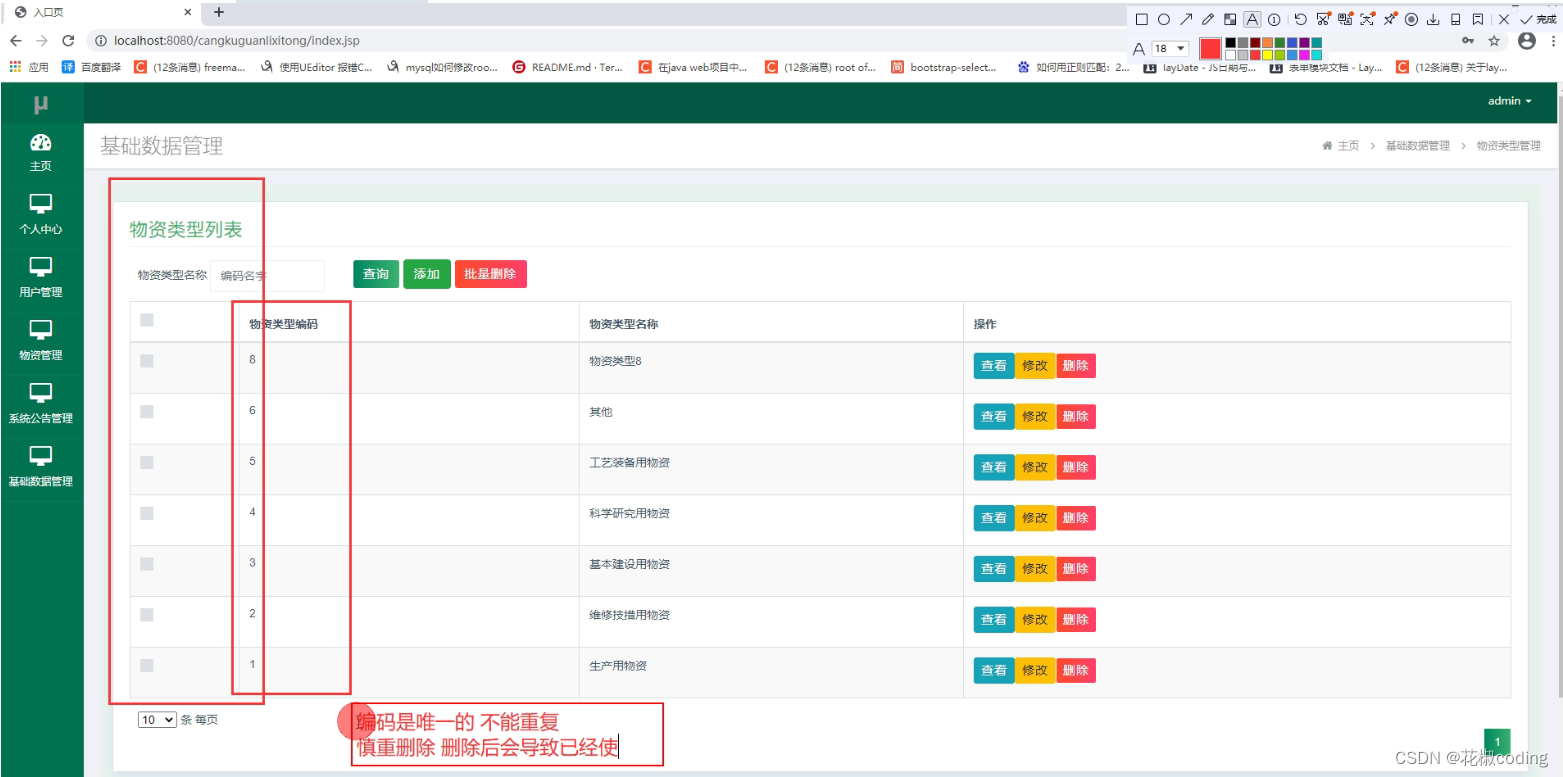Bookmark this page with star icon

pyautogui.click(x=1494, y=41)
